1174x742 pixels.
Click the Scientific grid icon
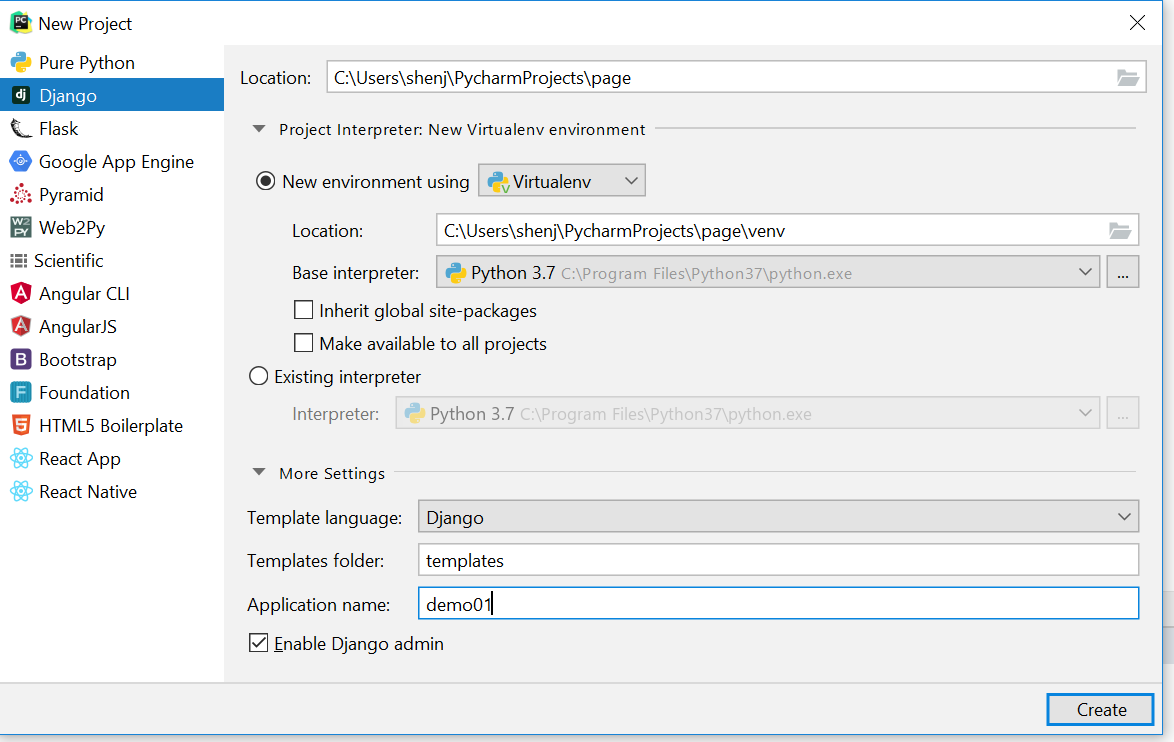[x=18, y=261]
